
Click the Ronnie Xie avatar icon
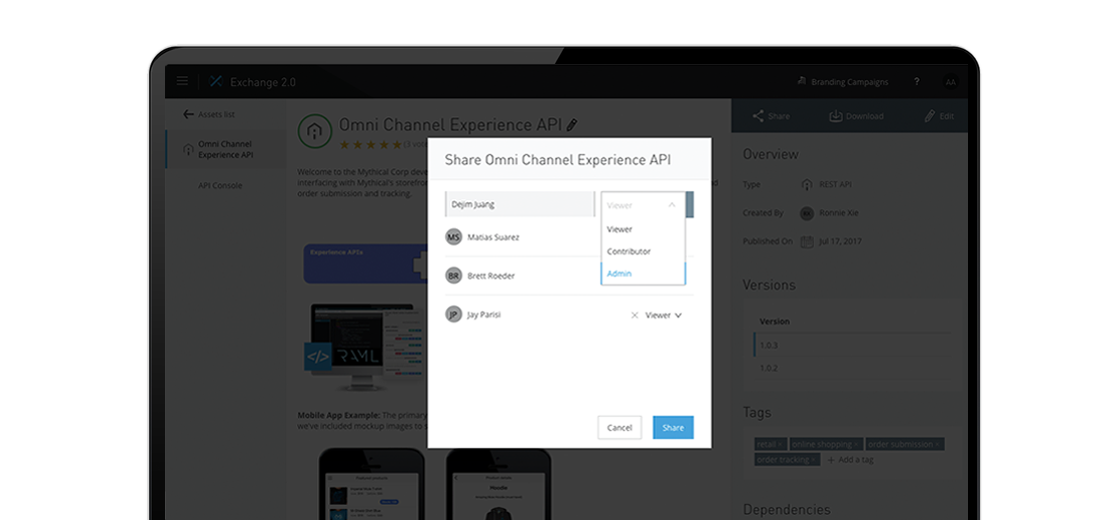(806, 213)
